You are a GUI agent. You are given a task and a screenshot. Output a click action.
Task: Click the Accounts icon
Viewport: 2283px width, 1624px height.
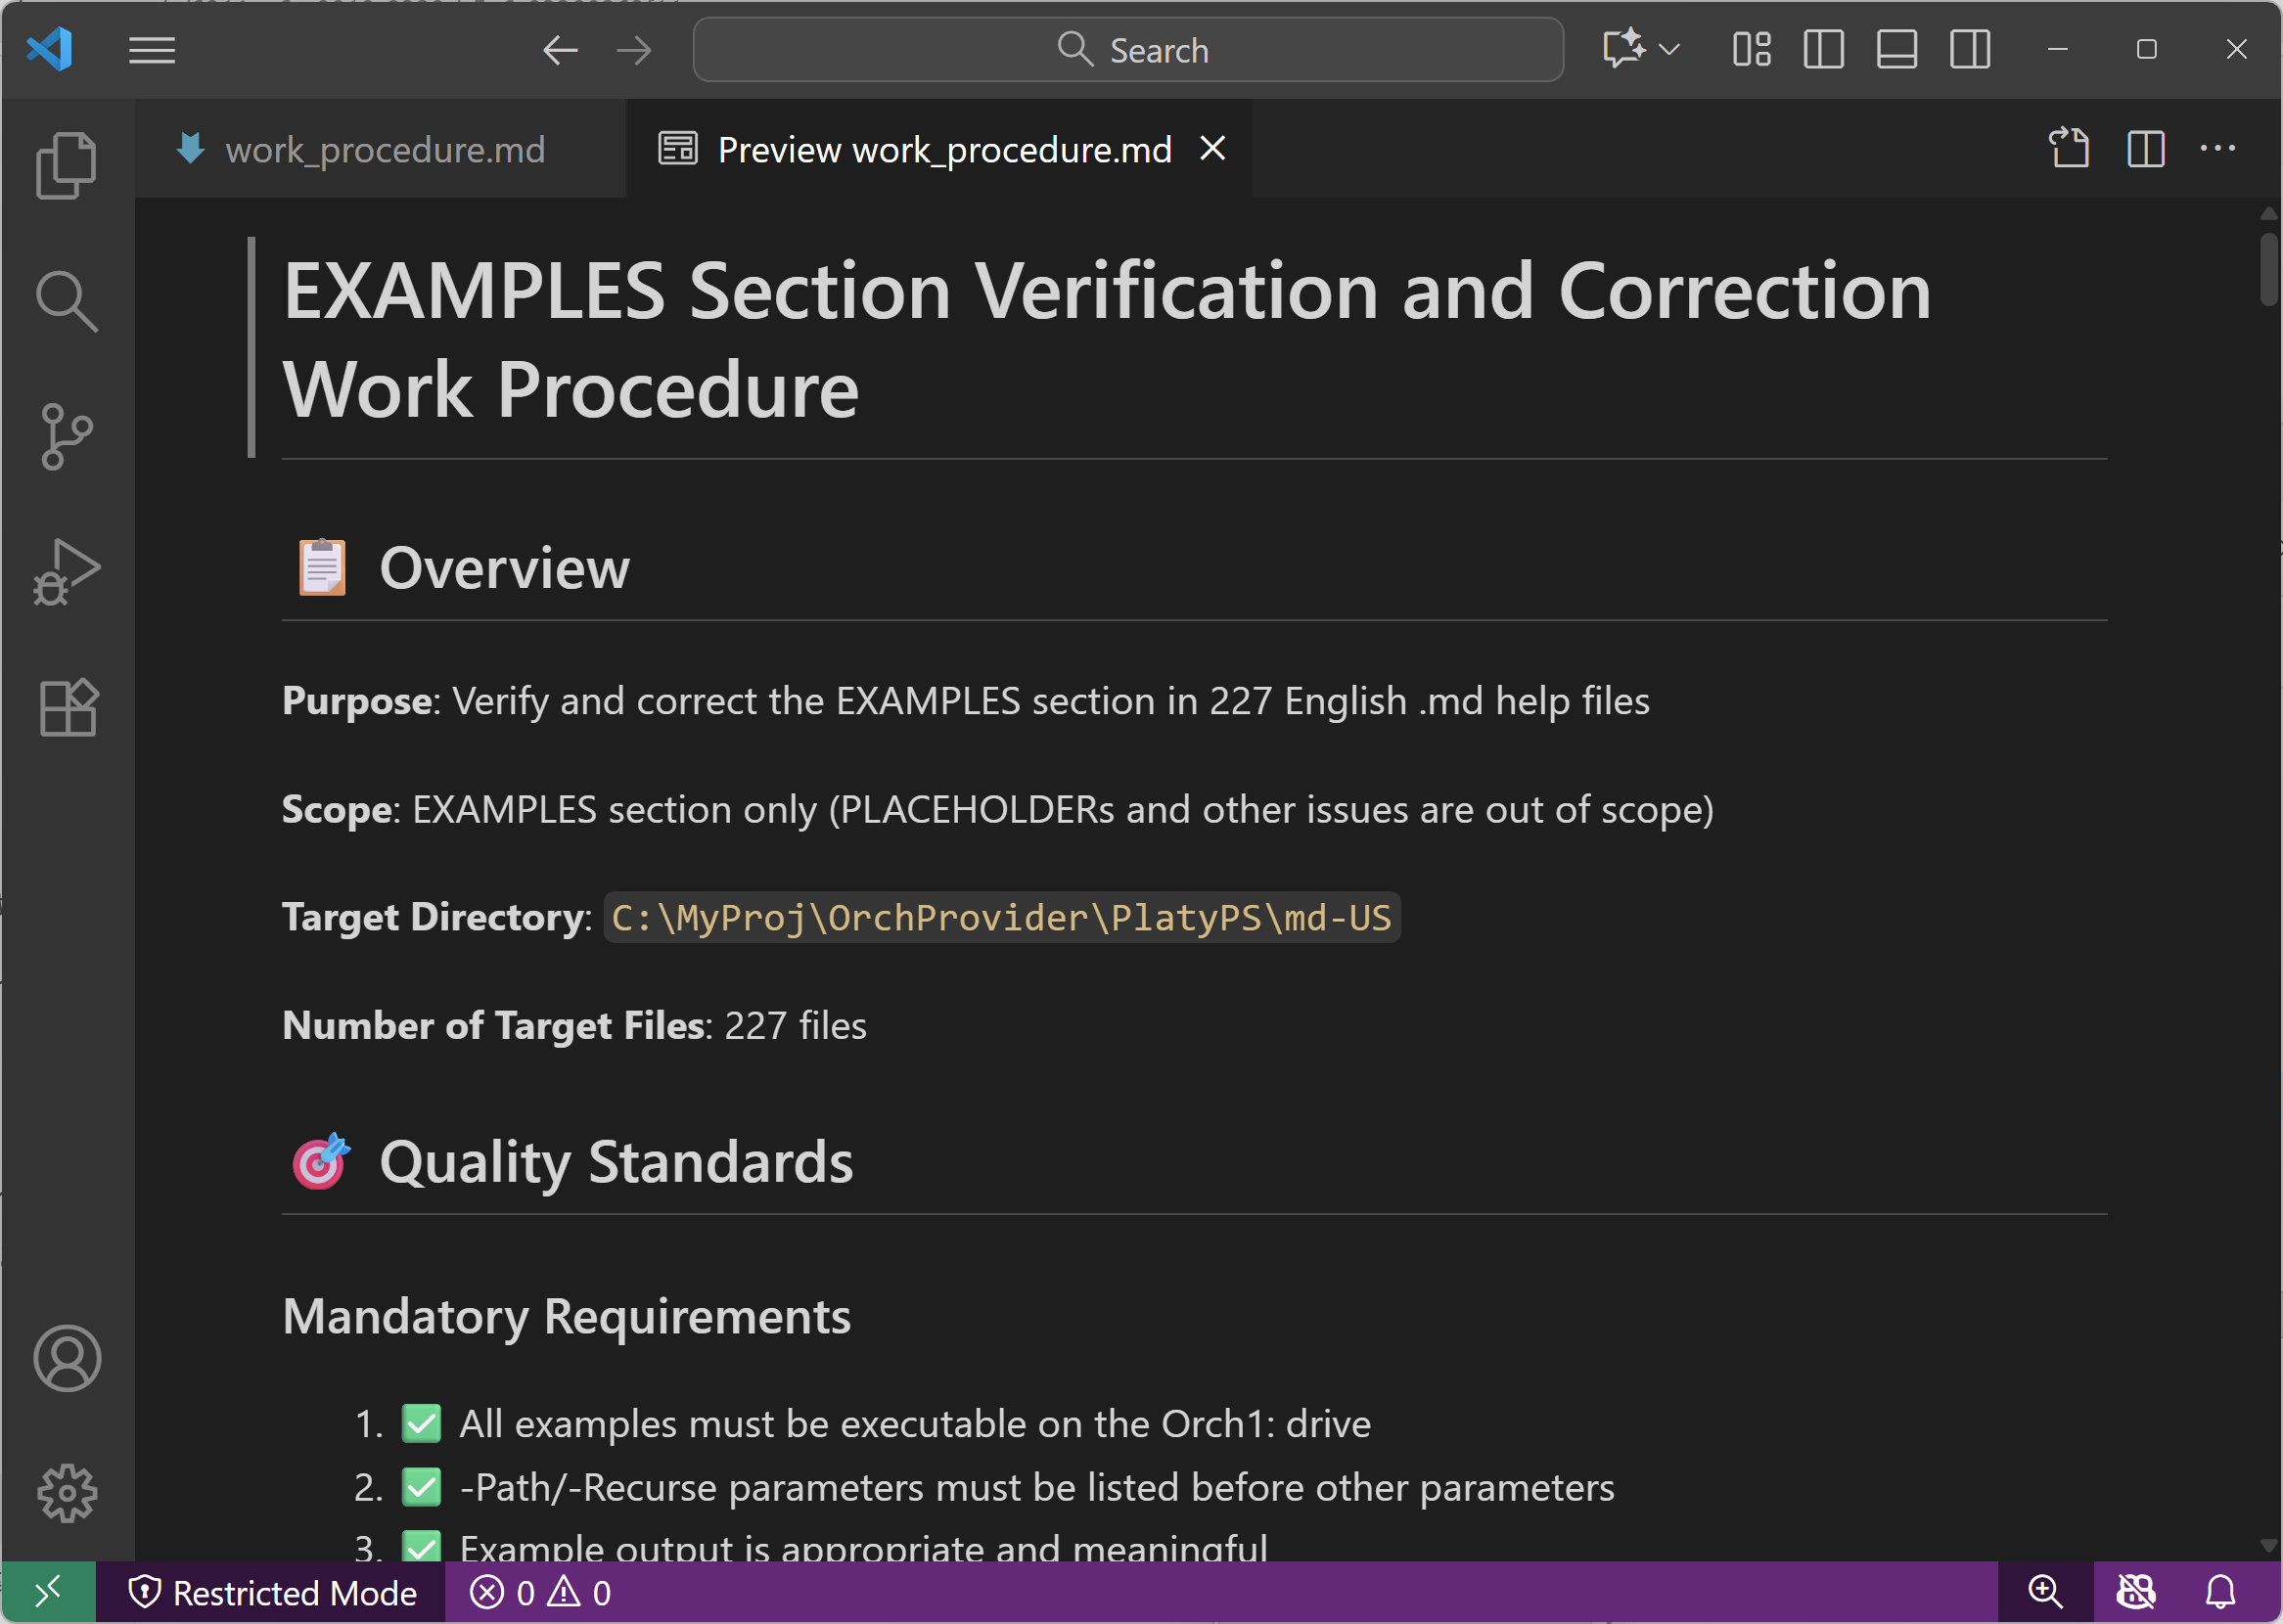pos(66,1358)
